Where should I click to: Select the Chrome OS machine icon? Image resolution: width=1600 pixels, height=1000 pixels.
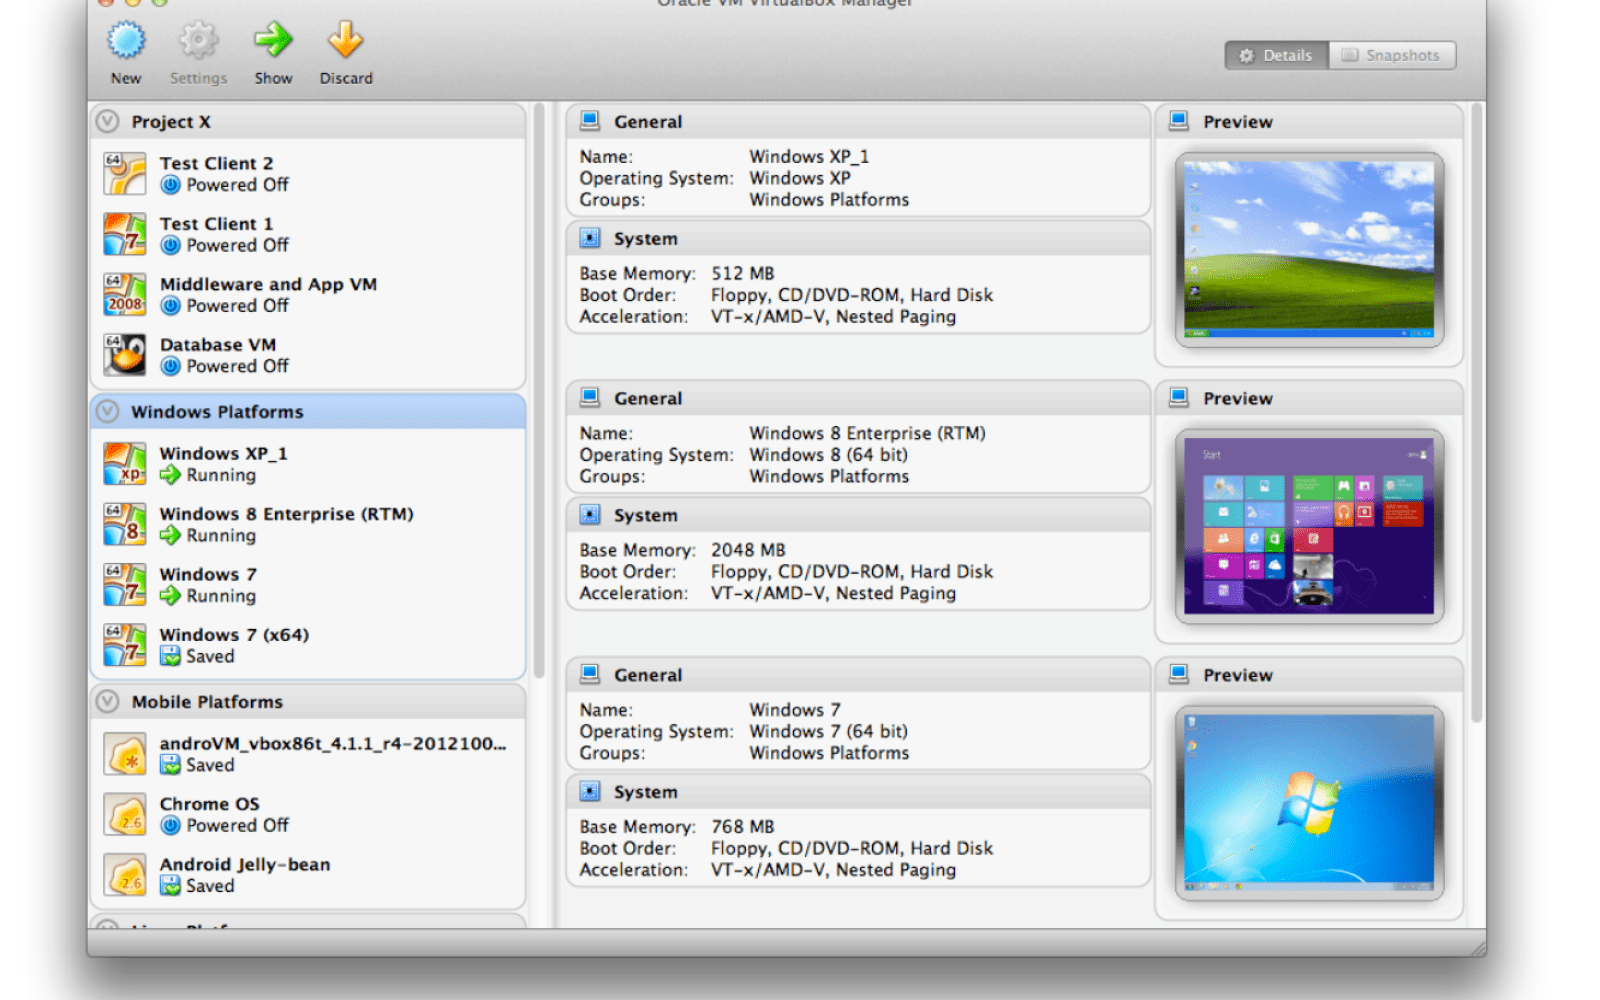coord(125,815)
